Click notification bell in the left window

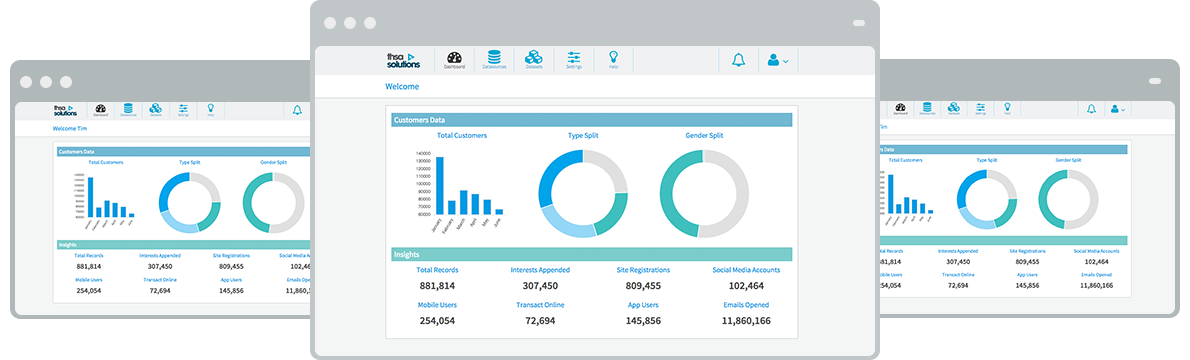[297, 110]
